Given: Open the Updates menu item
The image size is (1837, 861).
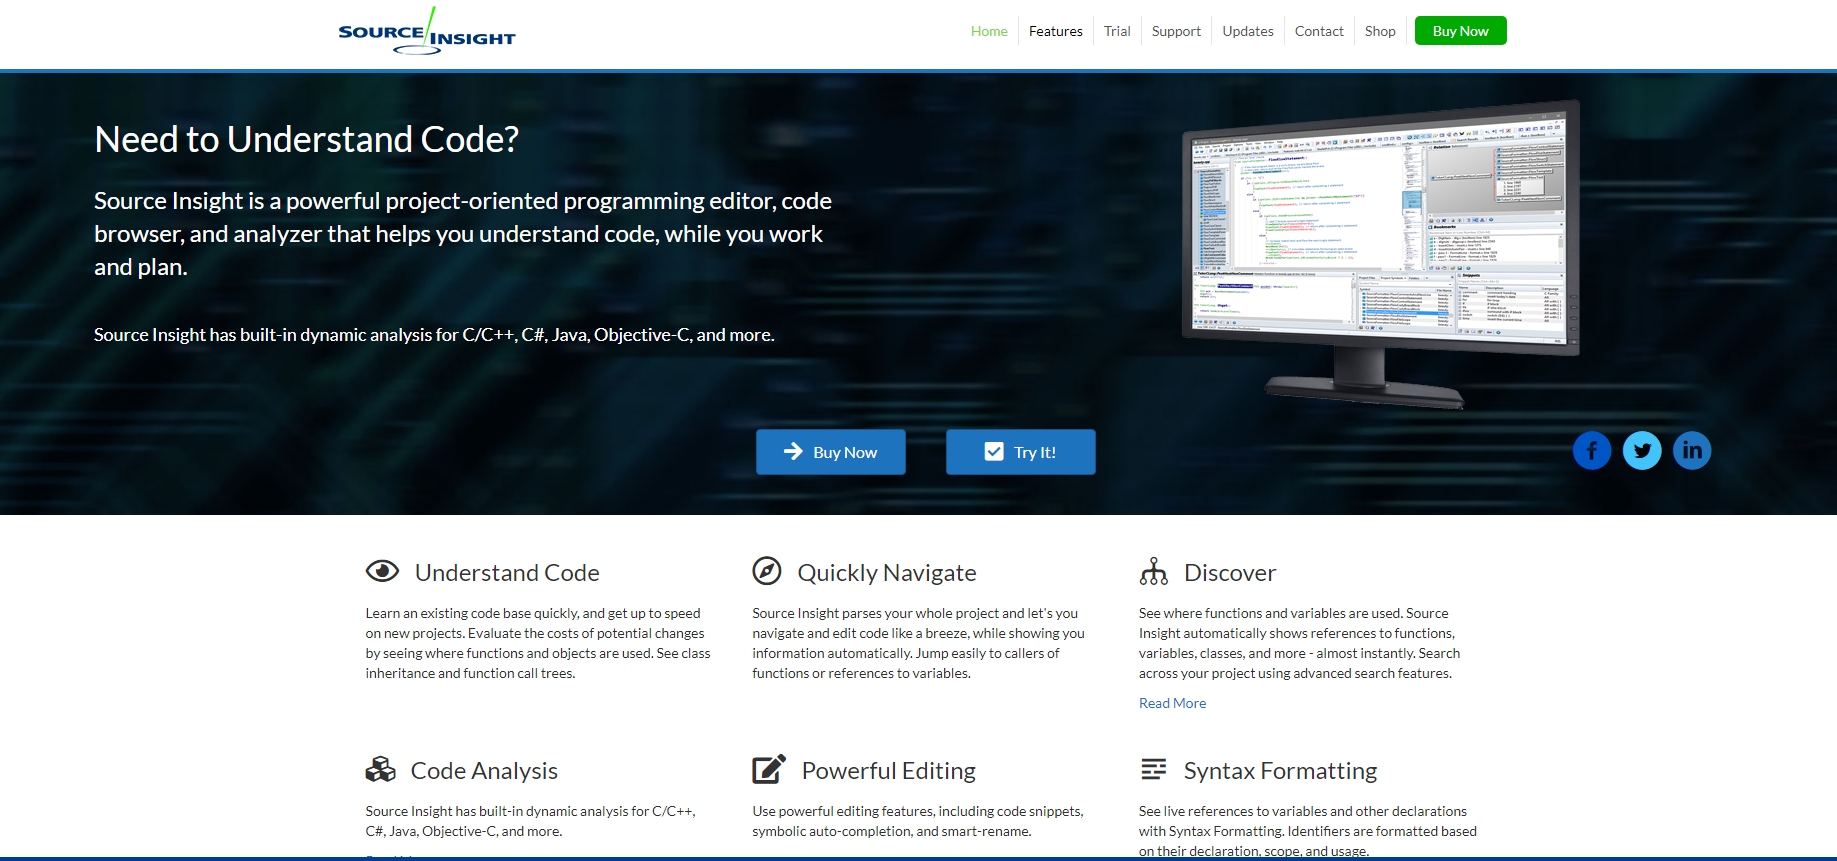Looking at the screenshot, I should (x=1248, y=31).
